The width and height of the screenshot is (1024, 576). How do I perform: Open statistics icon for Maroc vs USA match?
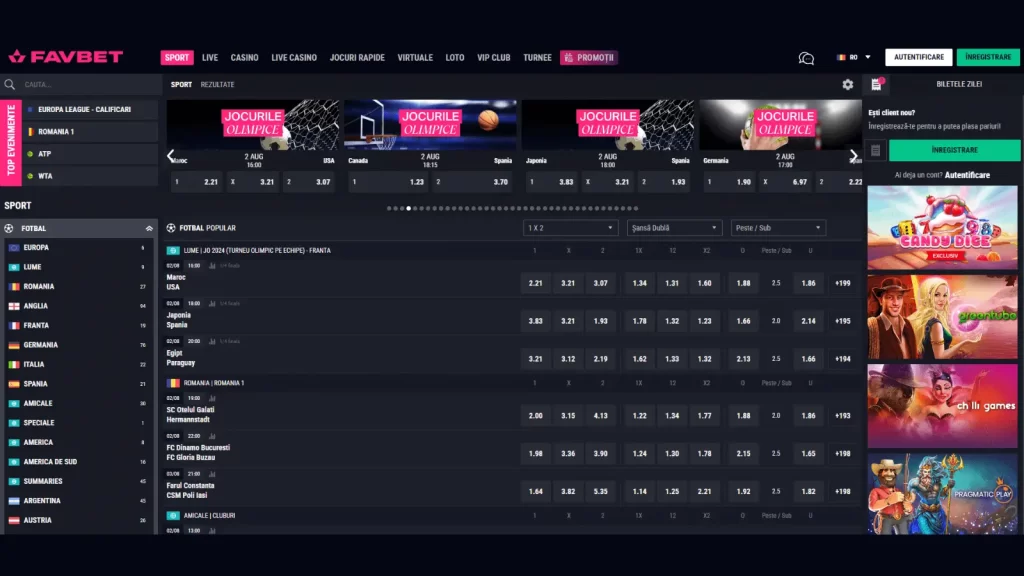pos(212,266)
